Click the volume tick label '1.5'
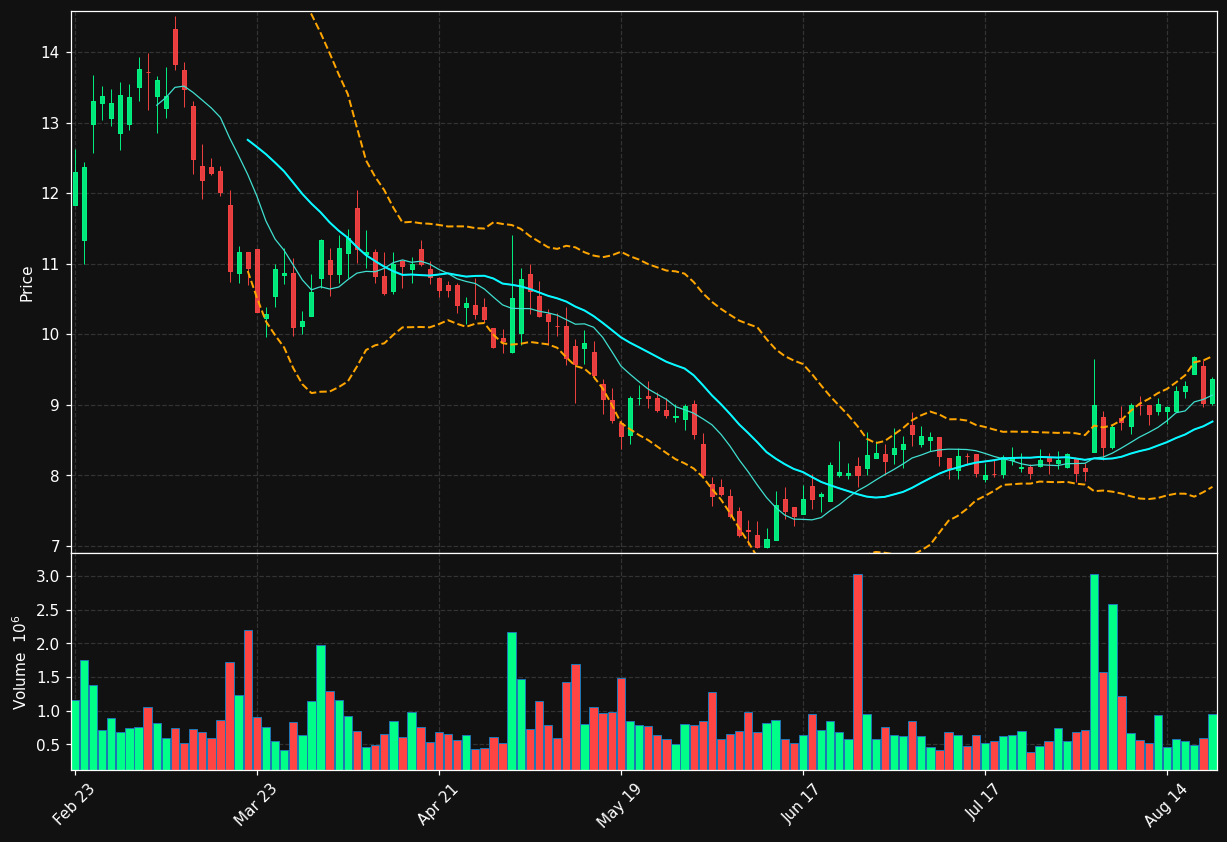 pos(49,678)
